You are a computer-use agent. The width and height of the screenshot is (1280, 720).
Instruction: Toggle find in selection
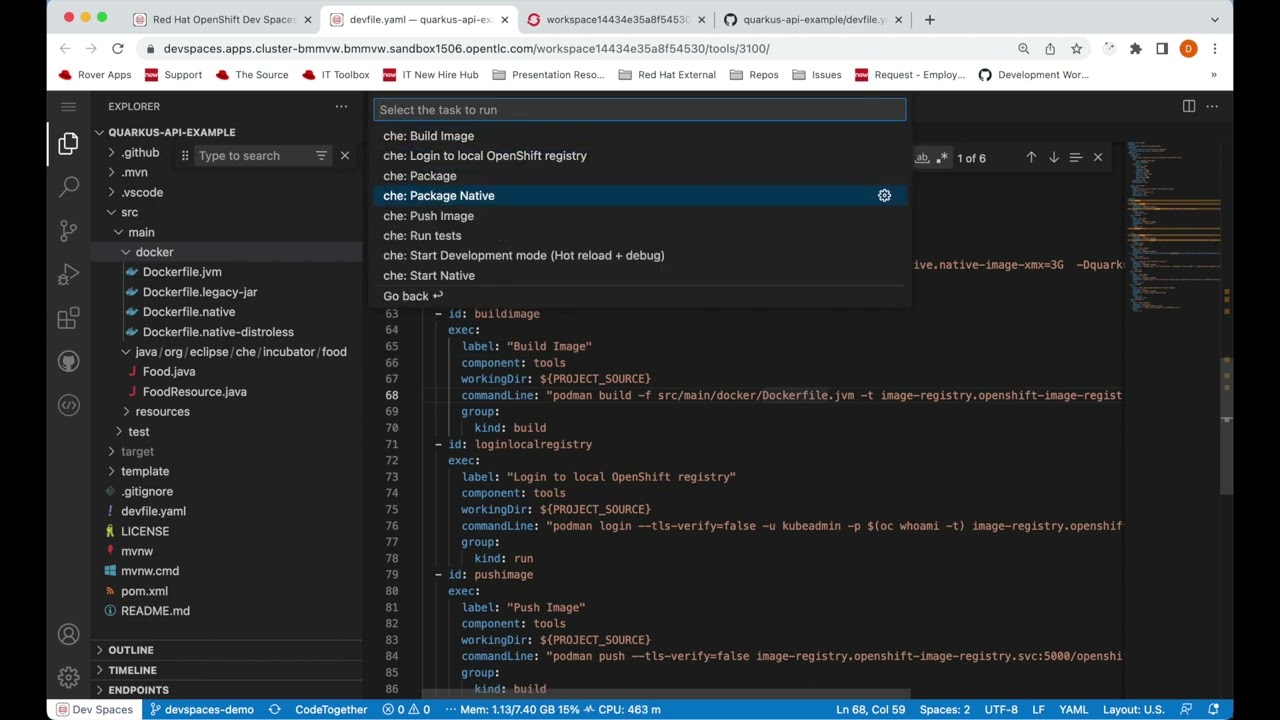point(1075,157)
